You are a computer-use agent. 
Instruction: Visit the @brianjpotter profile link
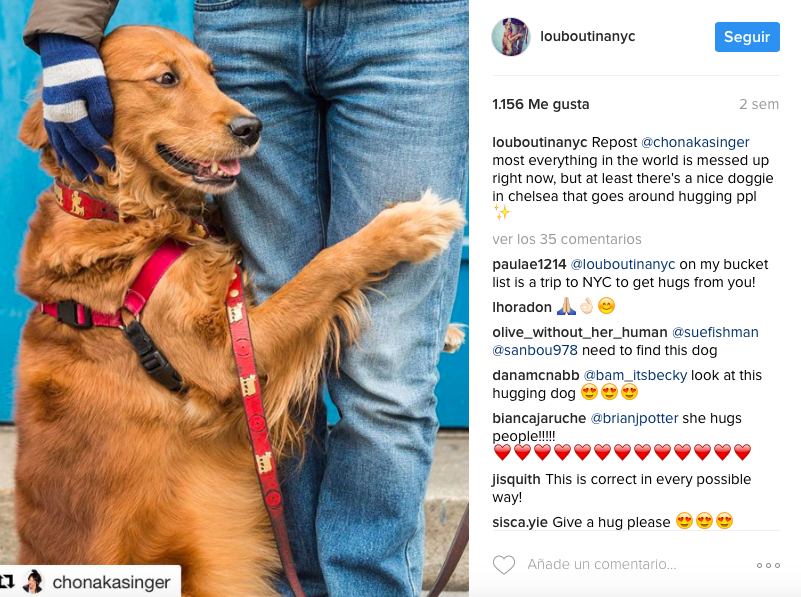(634, 418)
